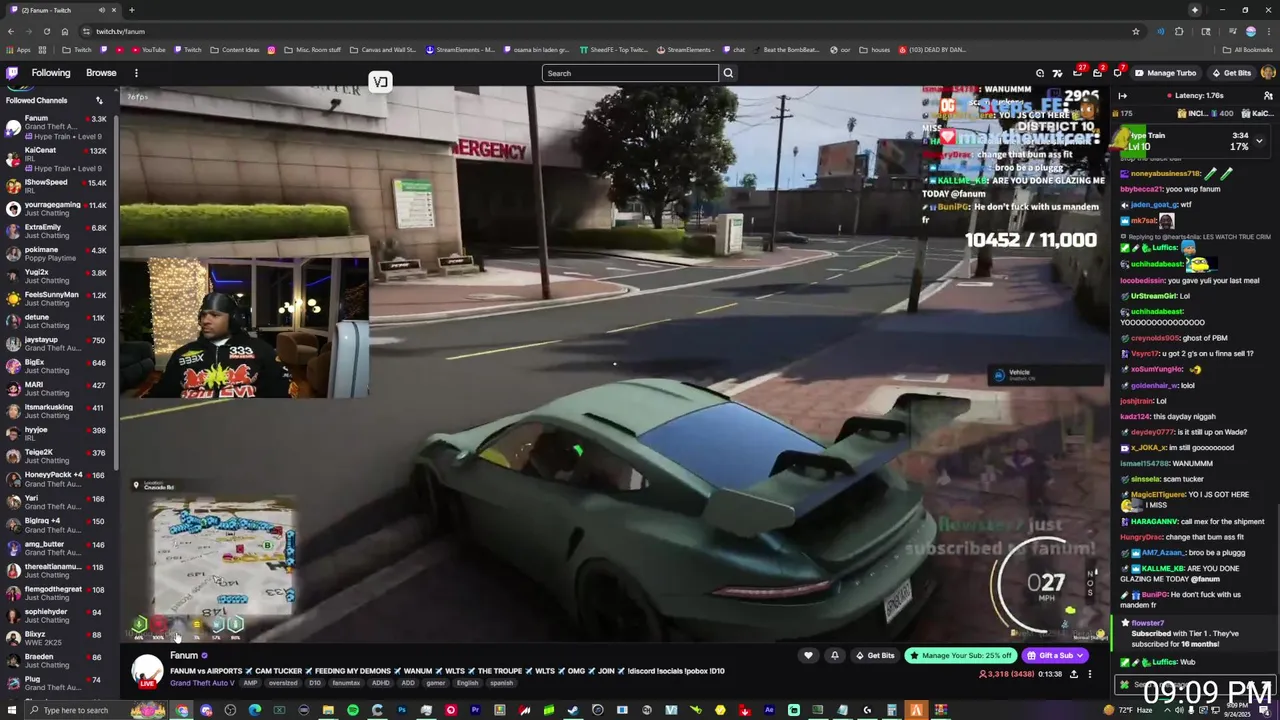Open the YouTube bookmark
The width and height of the screenshot is (1280, 720).
[147, 50]
